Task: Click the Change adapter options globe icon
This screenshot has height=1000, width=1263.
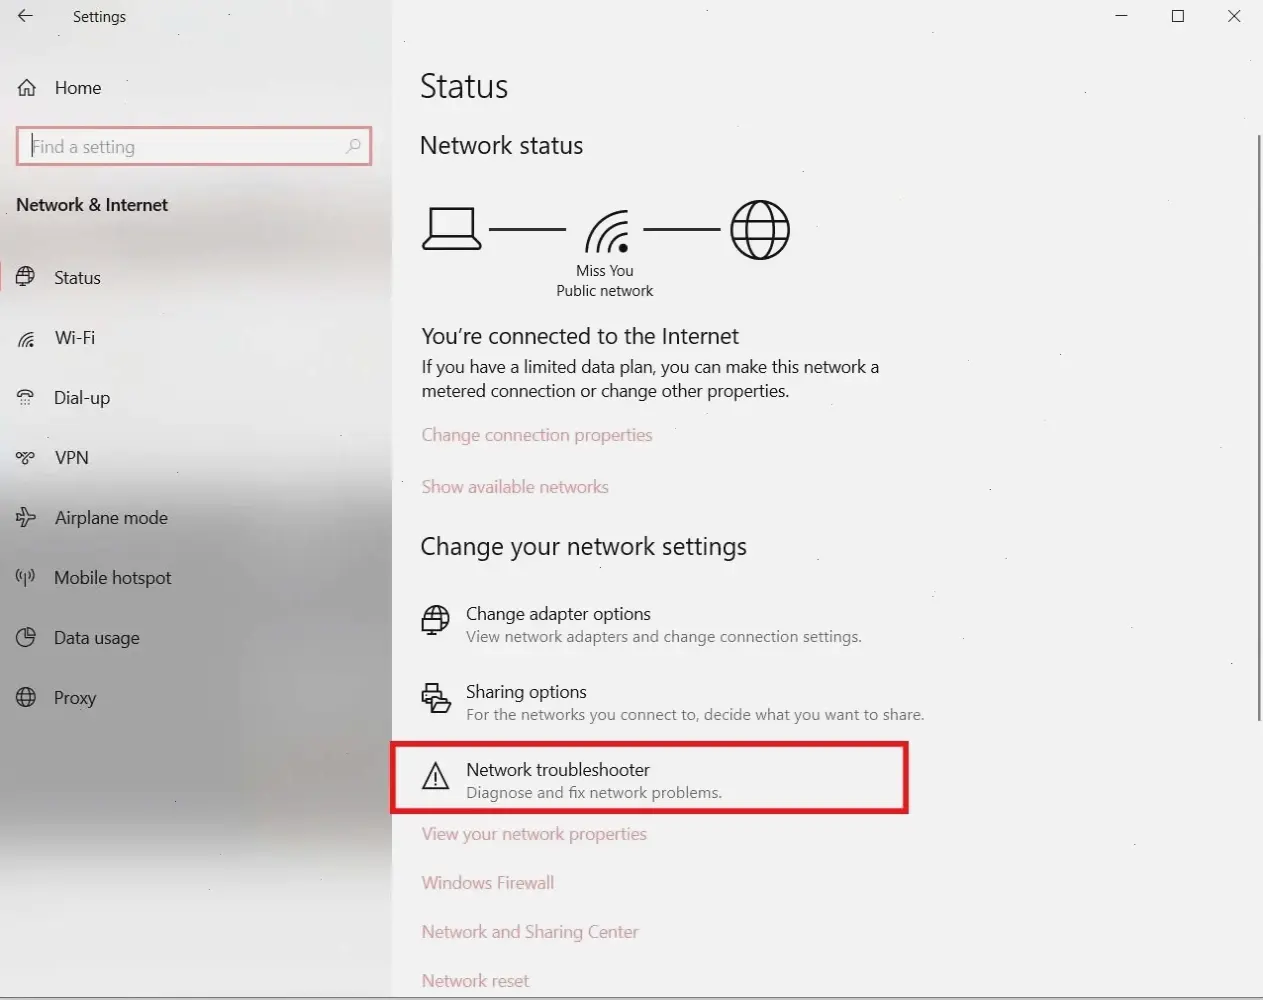Action: click(x=435, y=621)
